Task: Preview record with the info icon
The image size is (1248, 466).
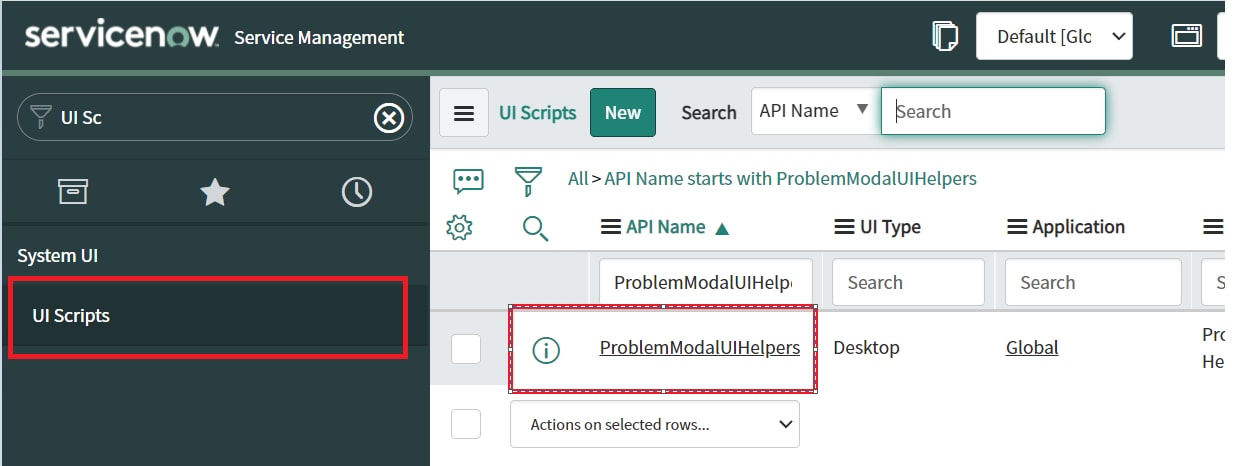Action: (x=546, y=349)
